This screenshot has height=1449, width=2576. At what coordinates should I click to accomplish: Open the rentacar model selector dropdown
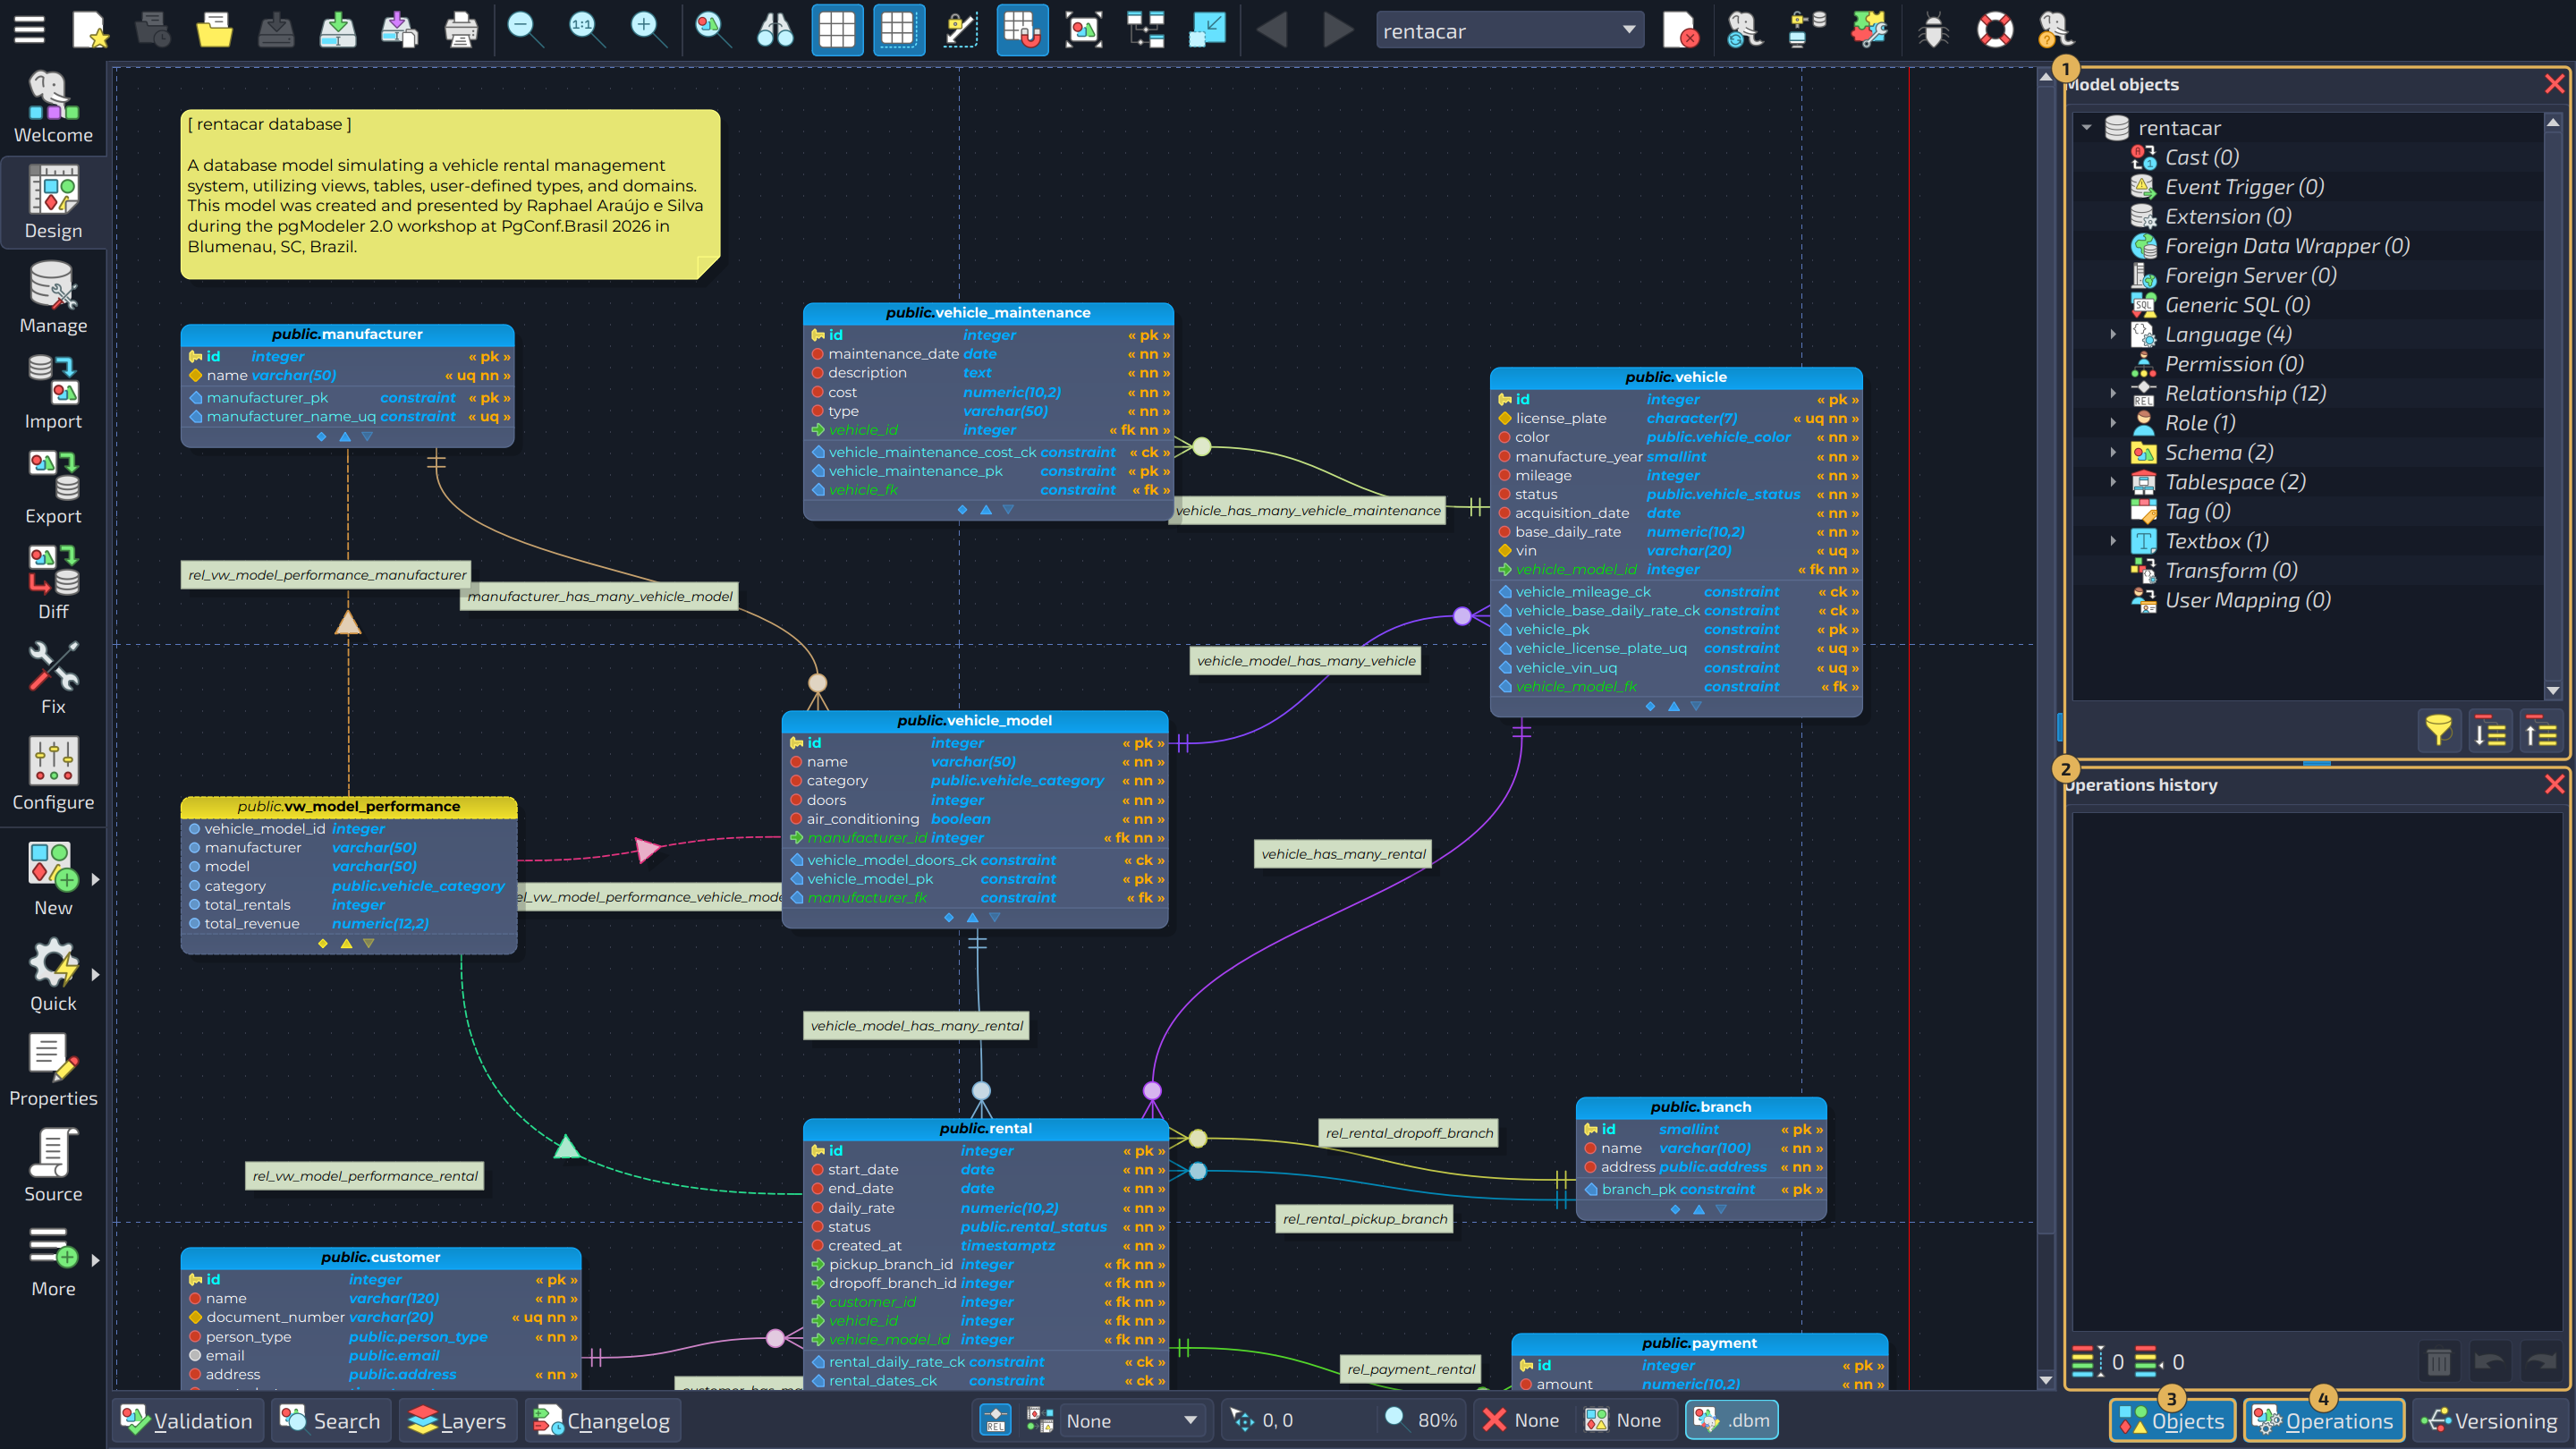coord(1509,30)
